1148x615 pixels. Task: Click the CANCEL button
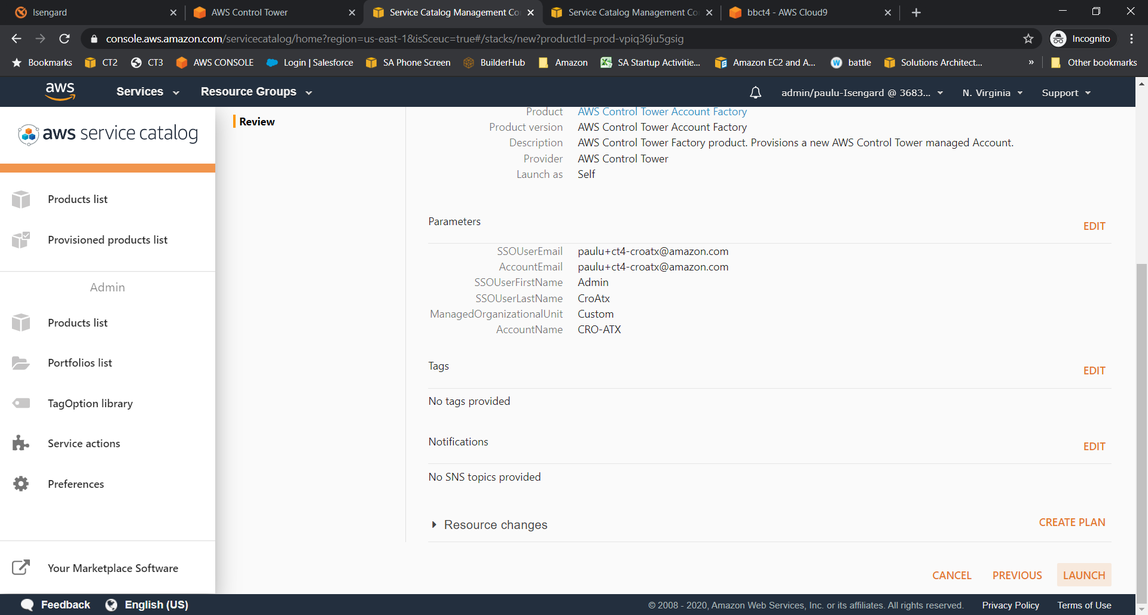click(952, 575)
